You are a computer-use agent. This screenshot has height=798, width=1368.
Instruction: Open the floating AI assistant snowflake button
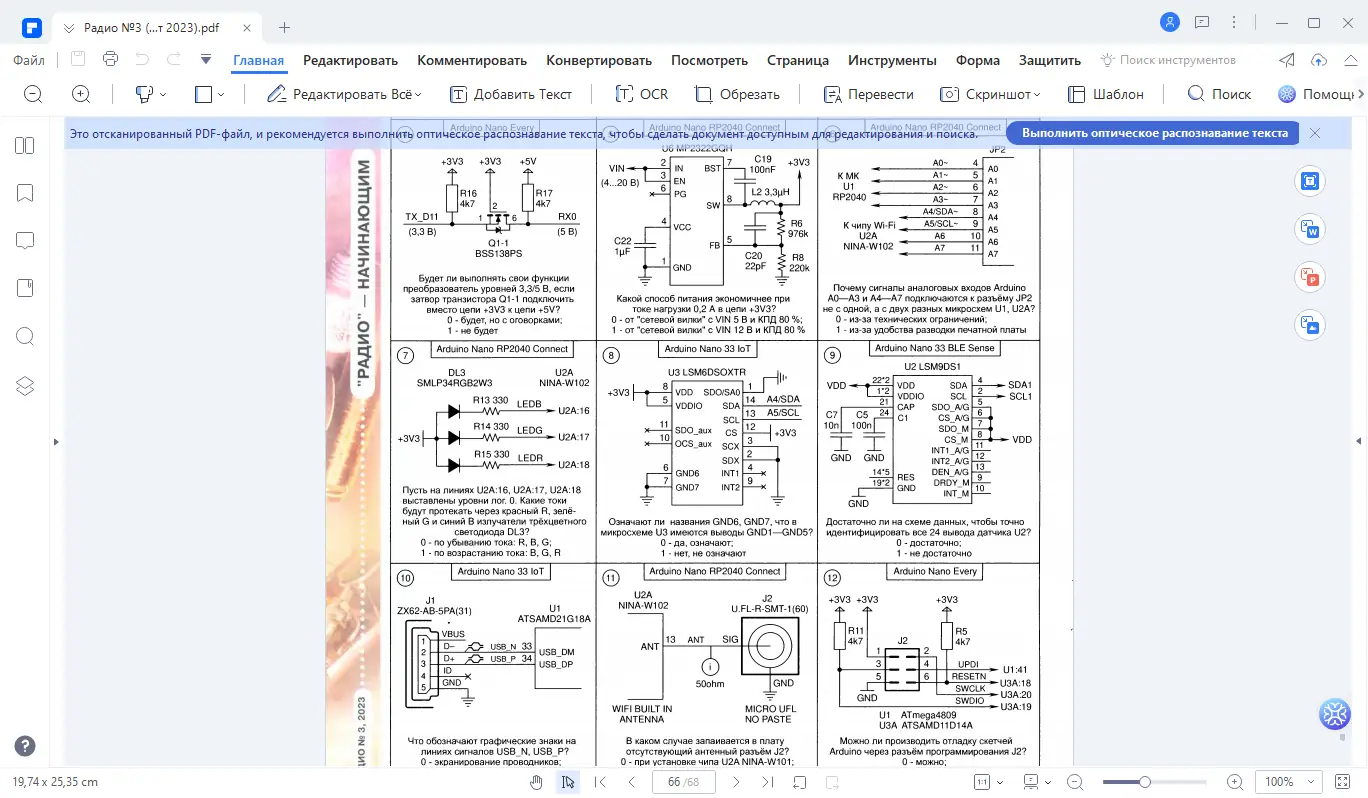pos(1336,713)
